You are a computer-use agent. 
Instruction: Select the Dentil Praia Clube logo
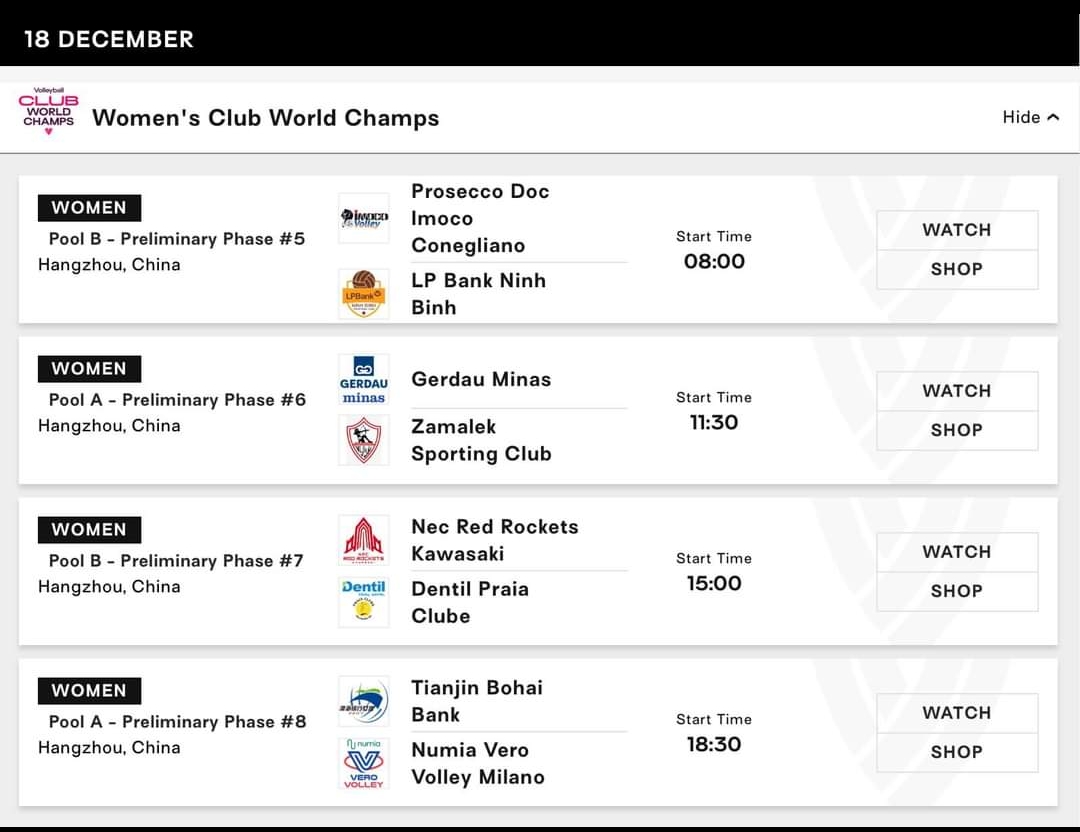tap(364, 603)
